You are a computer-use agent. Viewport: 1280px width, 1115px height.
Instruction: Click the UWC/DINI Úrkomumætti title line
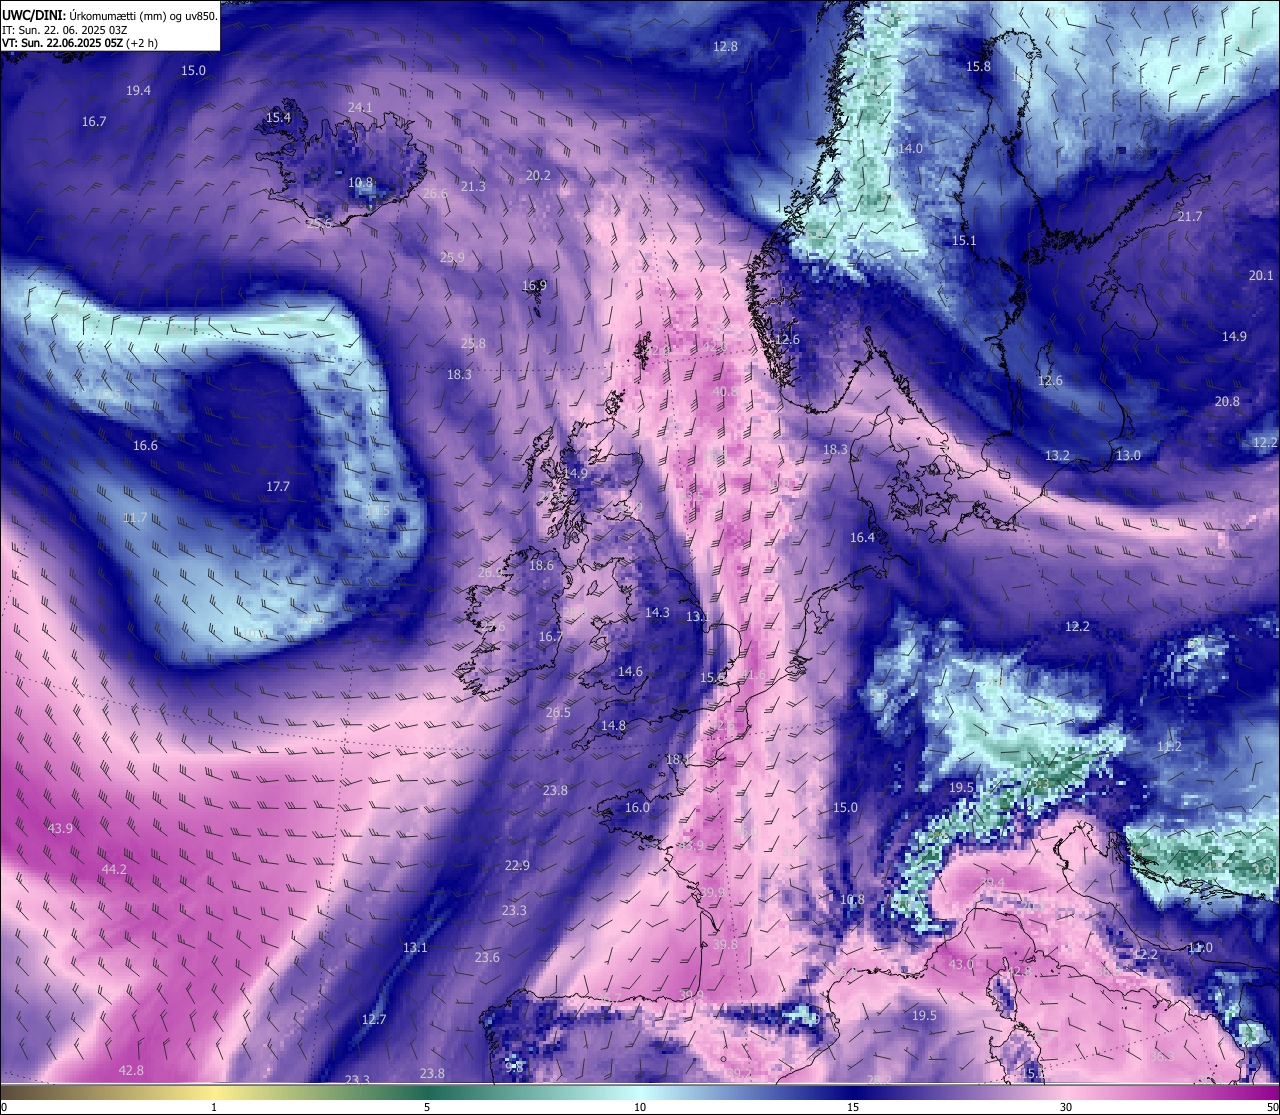click(x=110, y=16)
